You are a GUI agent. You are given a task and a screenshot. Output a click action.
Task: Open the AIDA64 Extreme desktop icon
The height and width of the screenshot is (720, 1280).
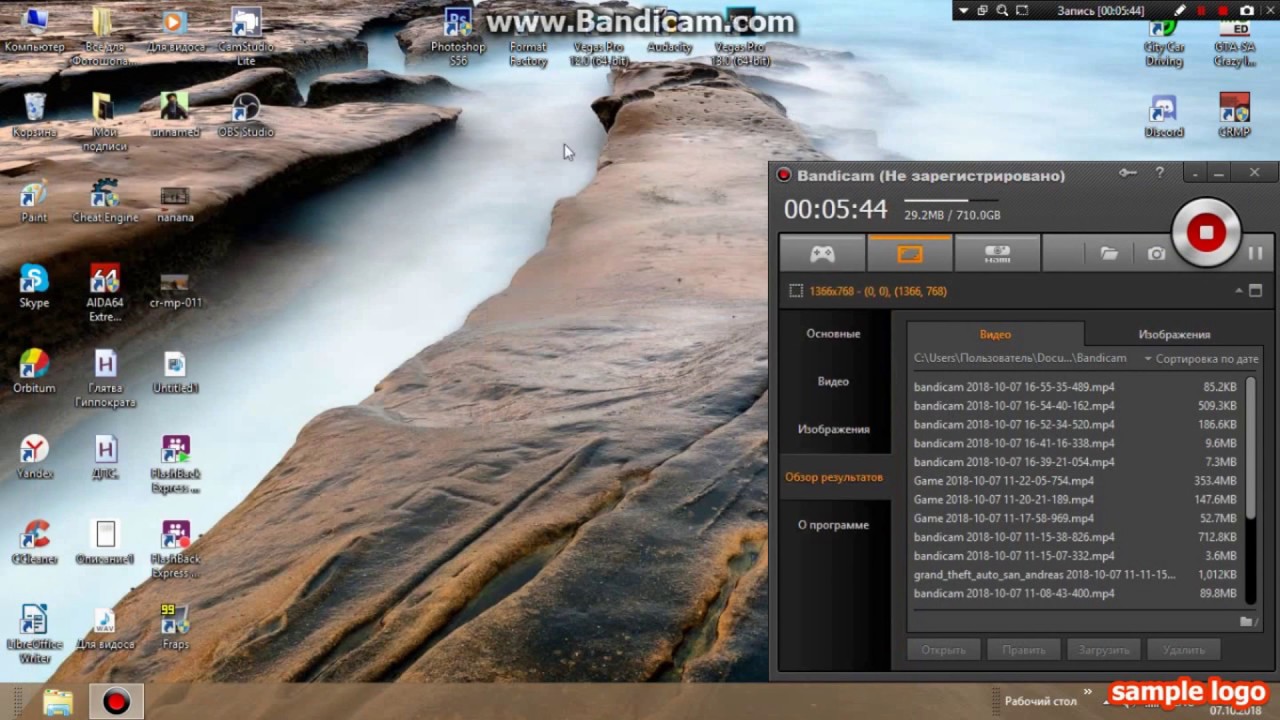[105, 293]
